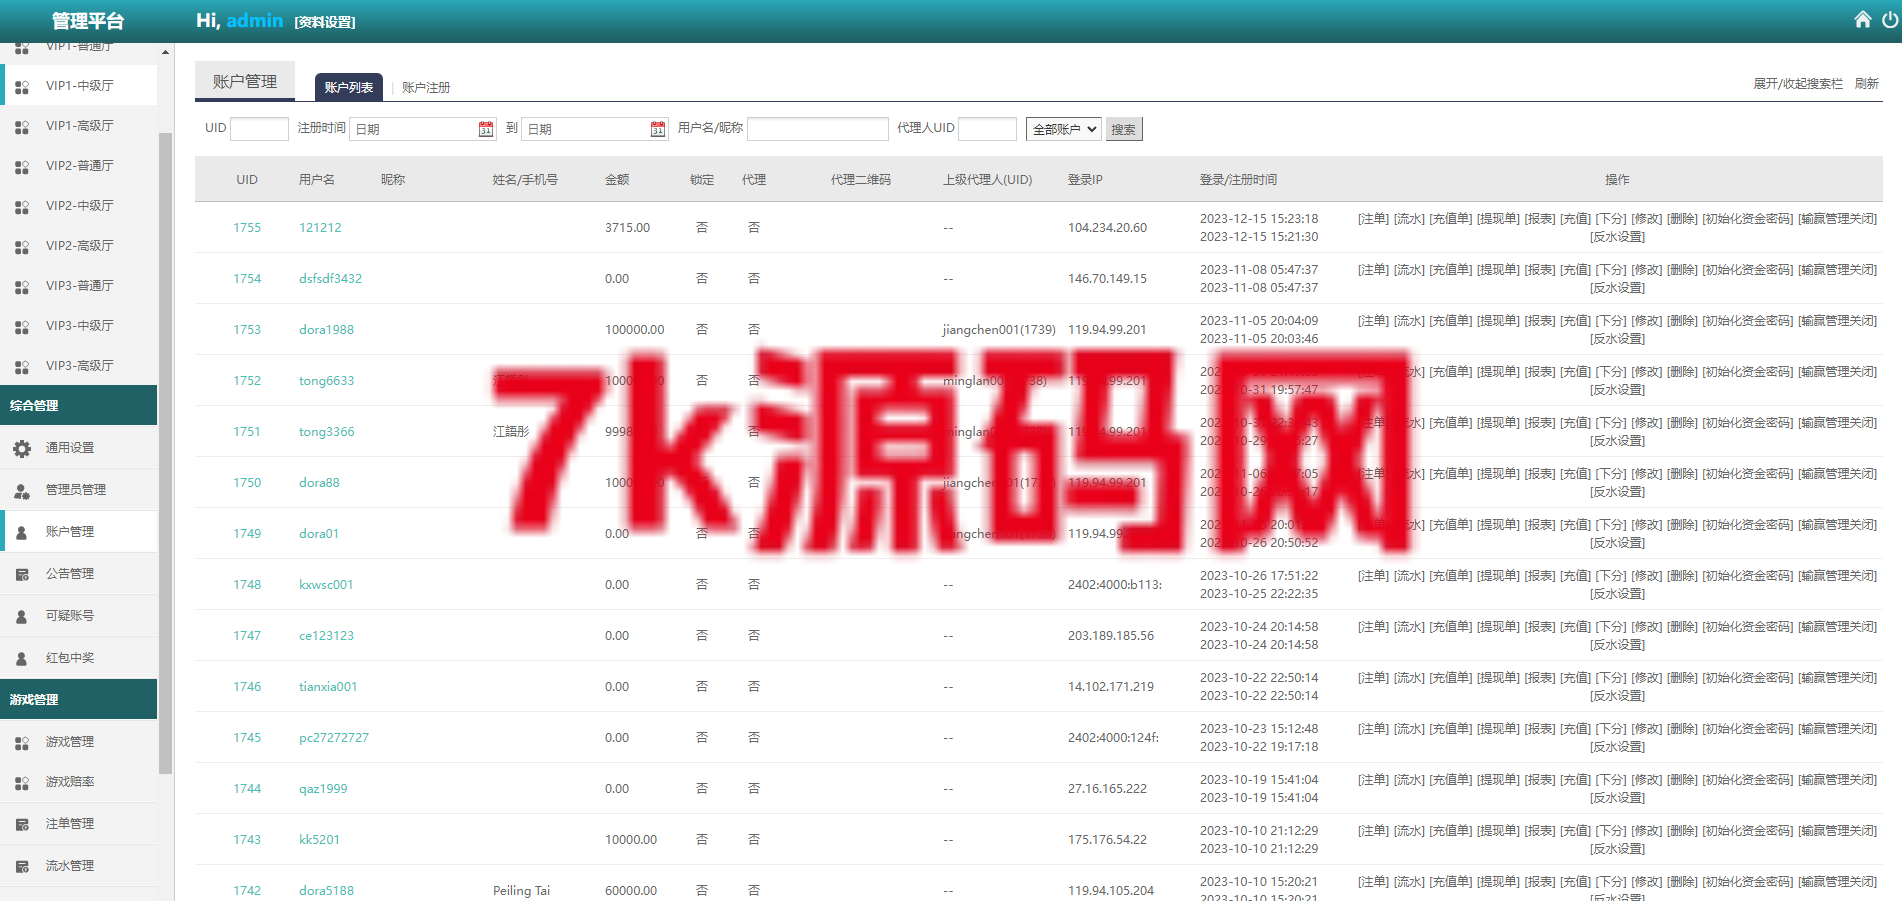The image size is (1902, 901).
Task: Click the admin username in header
Action: [255, 20]
